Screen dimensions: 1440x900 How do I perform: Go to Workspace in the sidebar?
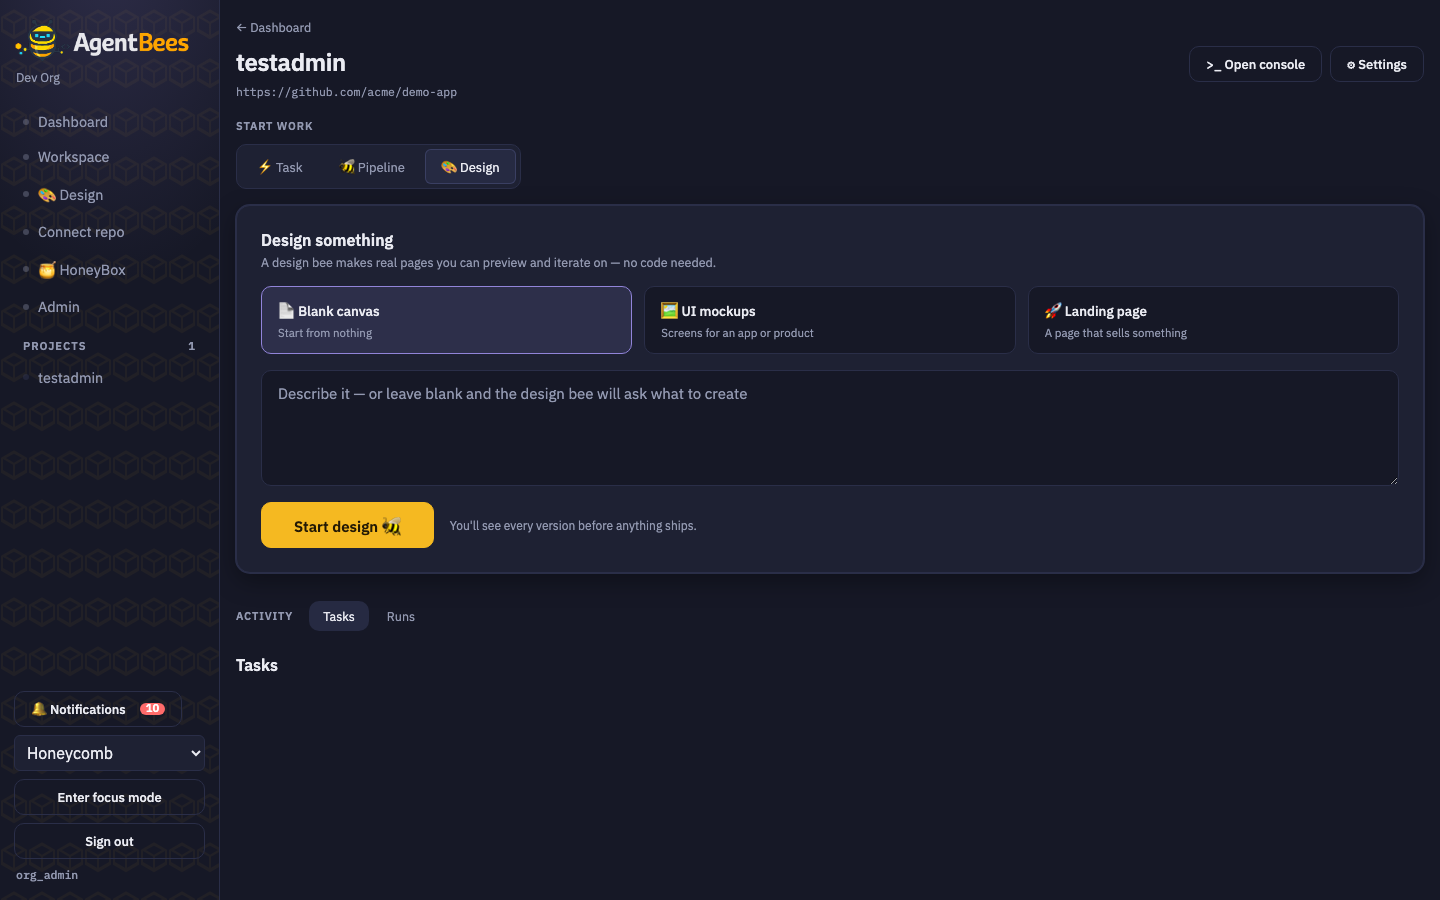click(73, 157)
